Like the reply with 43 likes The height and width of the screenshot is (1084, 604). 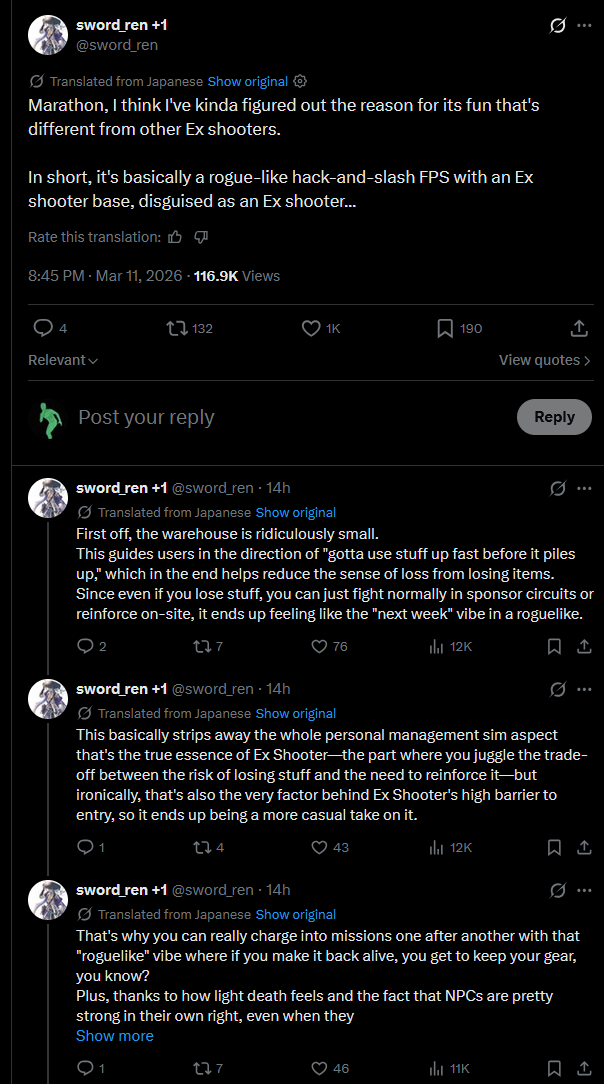[319, 847]
